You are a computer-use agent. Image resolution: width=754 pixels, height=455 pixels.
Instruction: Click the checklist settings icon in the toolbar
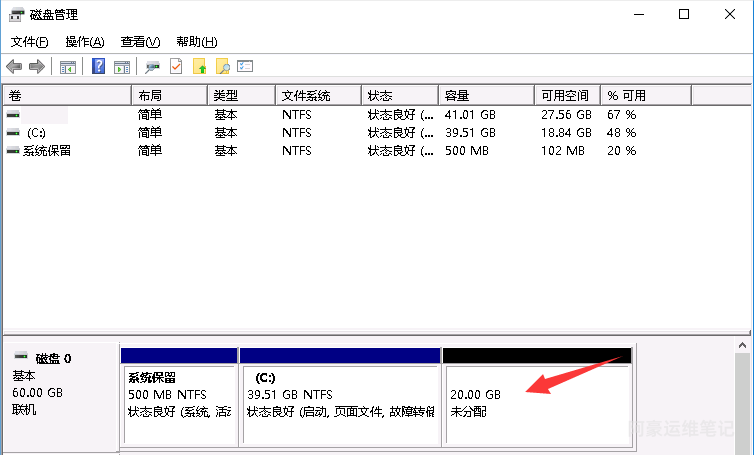(x=245, y=67)
